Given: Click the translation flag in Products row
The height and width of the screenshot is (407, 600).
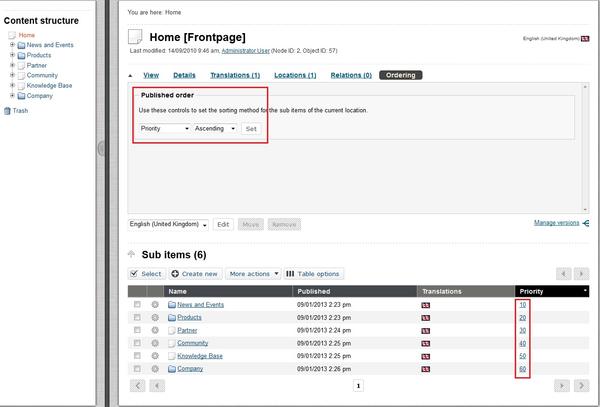Looking at the screenshot, I should [426, 318].
